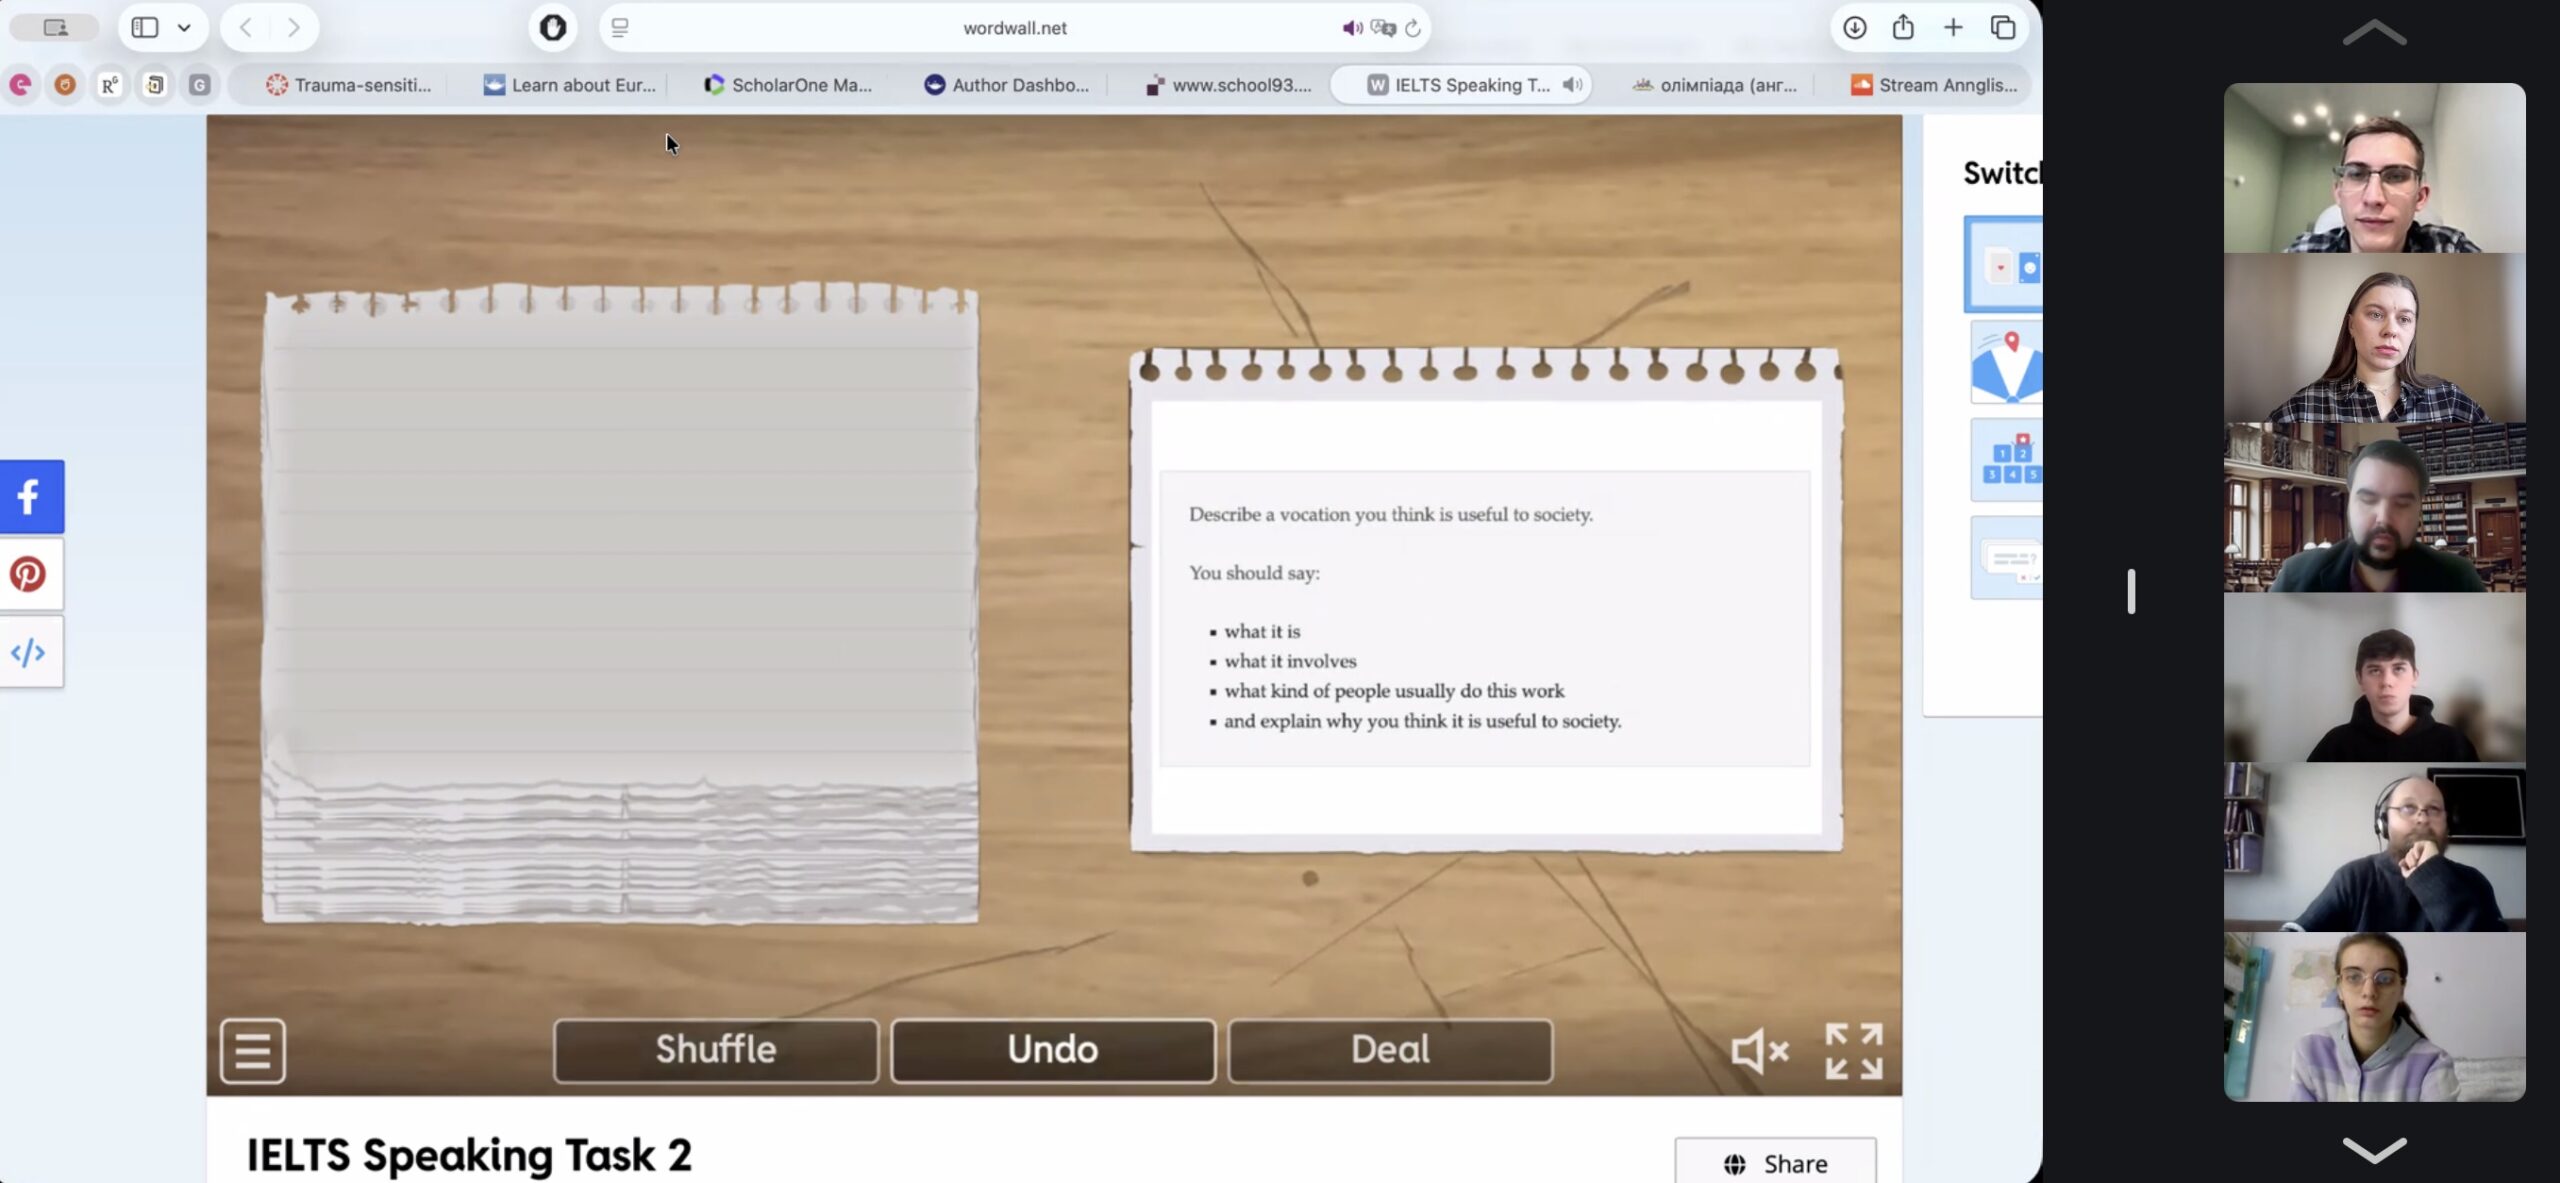Show the Safari tab overview
2560x1183 pixels.
click(x=2003, y=28)
